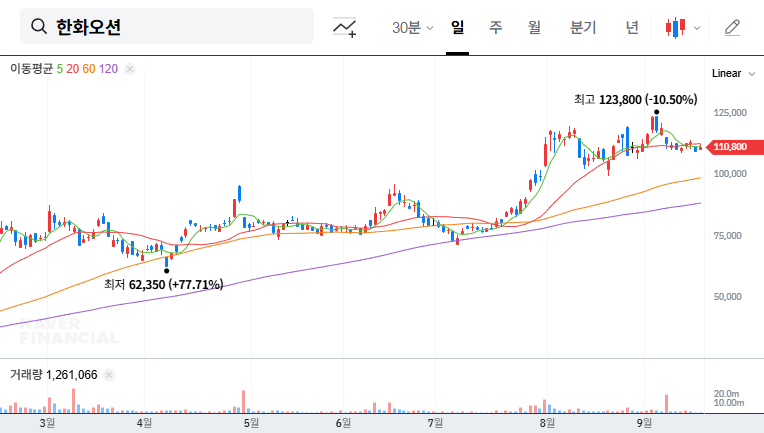Select the 120-day moving average label
The image size is (764, 433).
(108, 69)
